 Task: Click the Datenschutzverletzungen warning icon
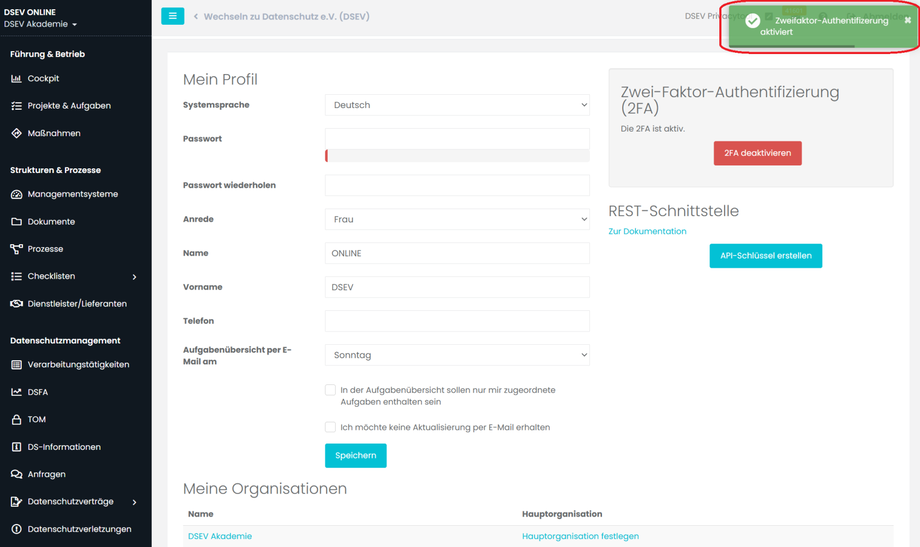pos(16,529)
